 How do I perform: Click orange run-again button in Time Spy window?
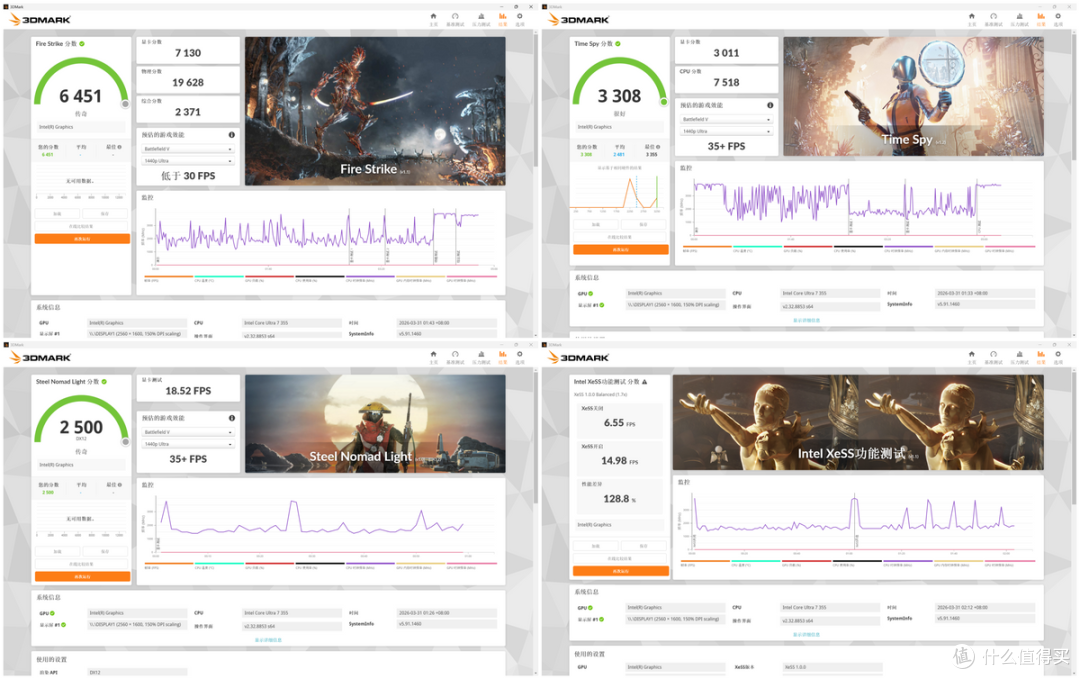point(621,250)
